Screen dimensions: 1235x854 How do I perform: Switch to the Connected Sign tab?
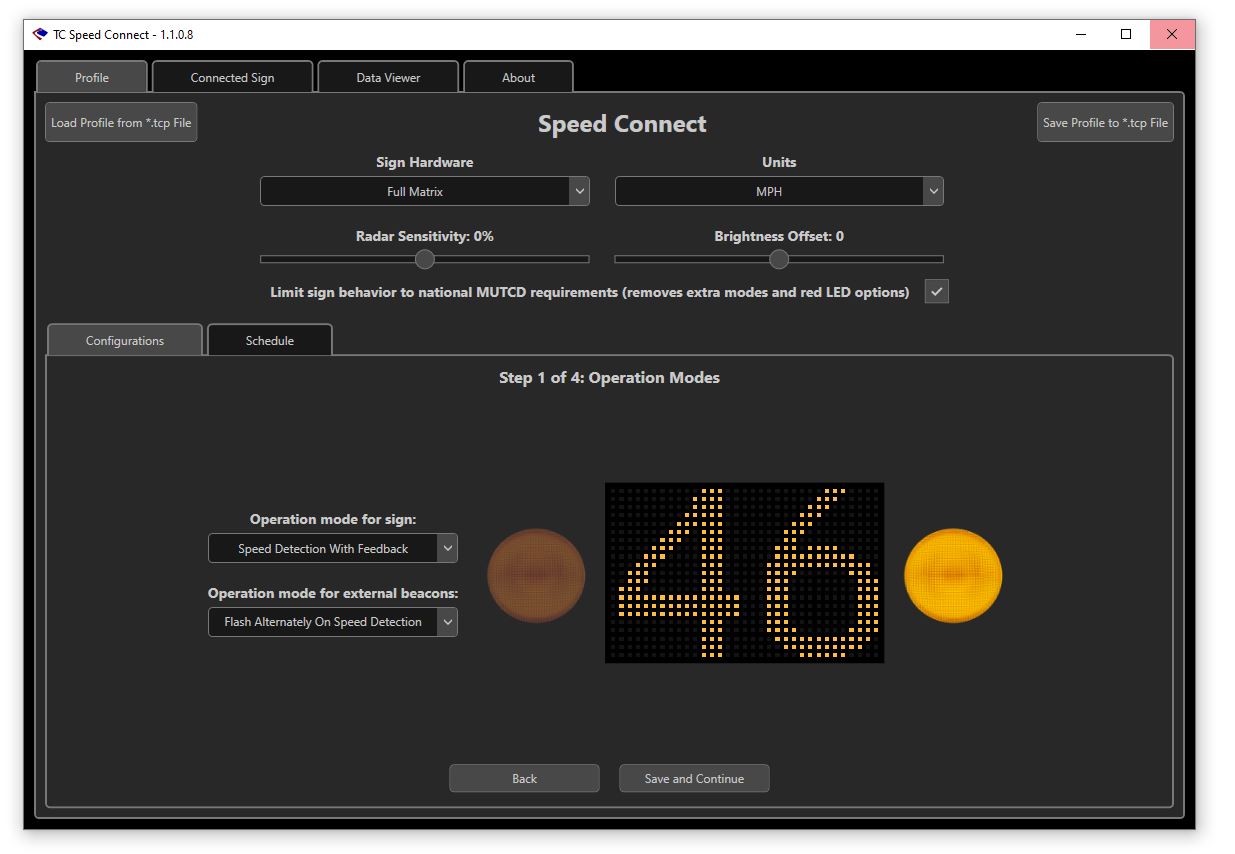(232, 78)
